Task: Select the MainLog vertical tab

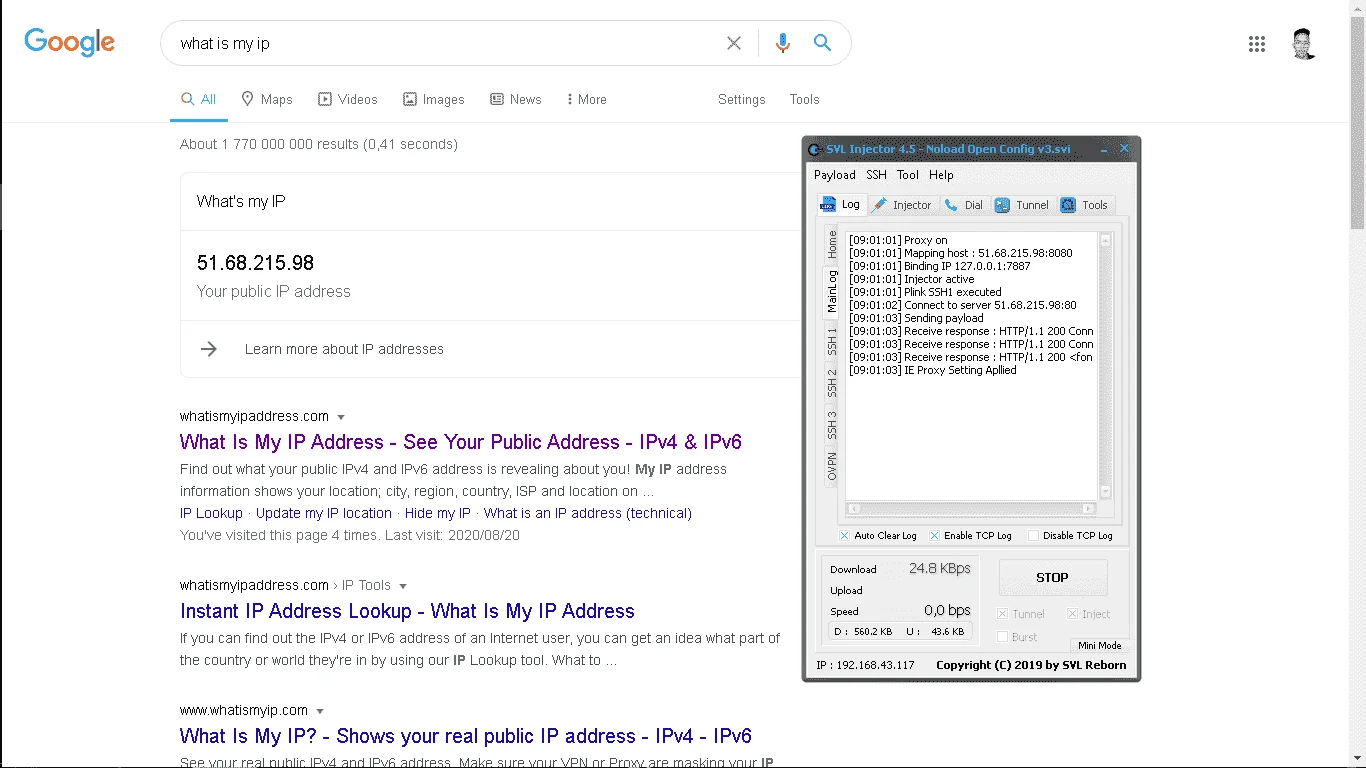Action: (x=832, y=292)
